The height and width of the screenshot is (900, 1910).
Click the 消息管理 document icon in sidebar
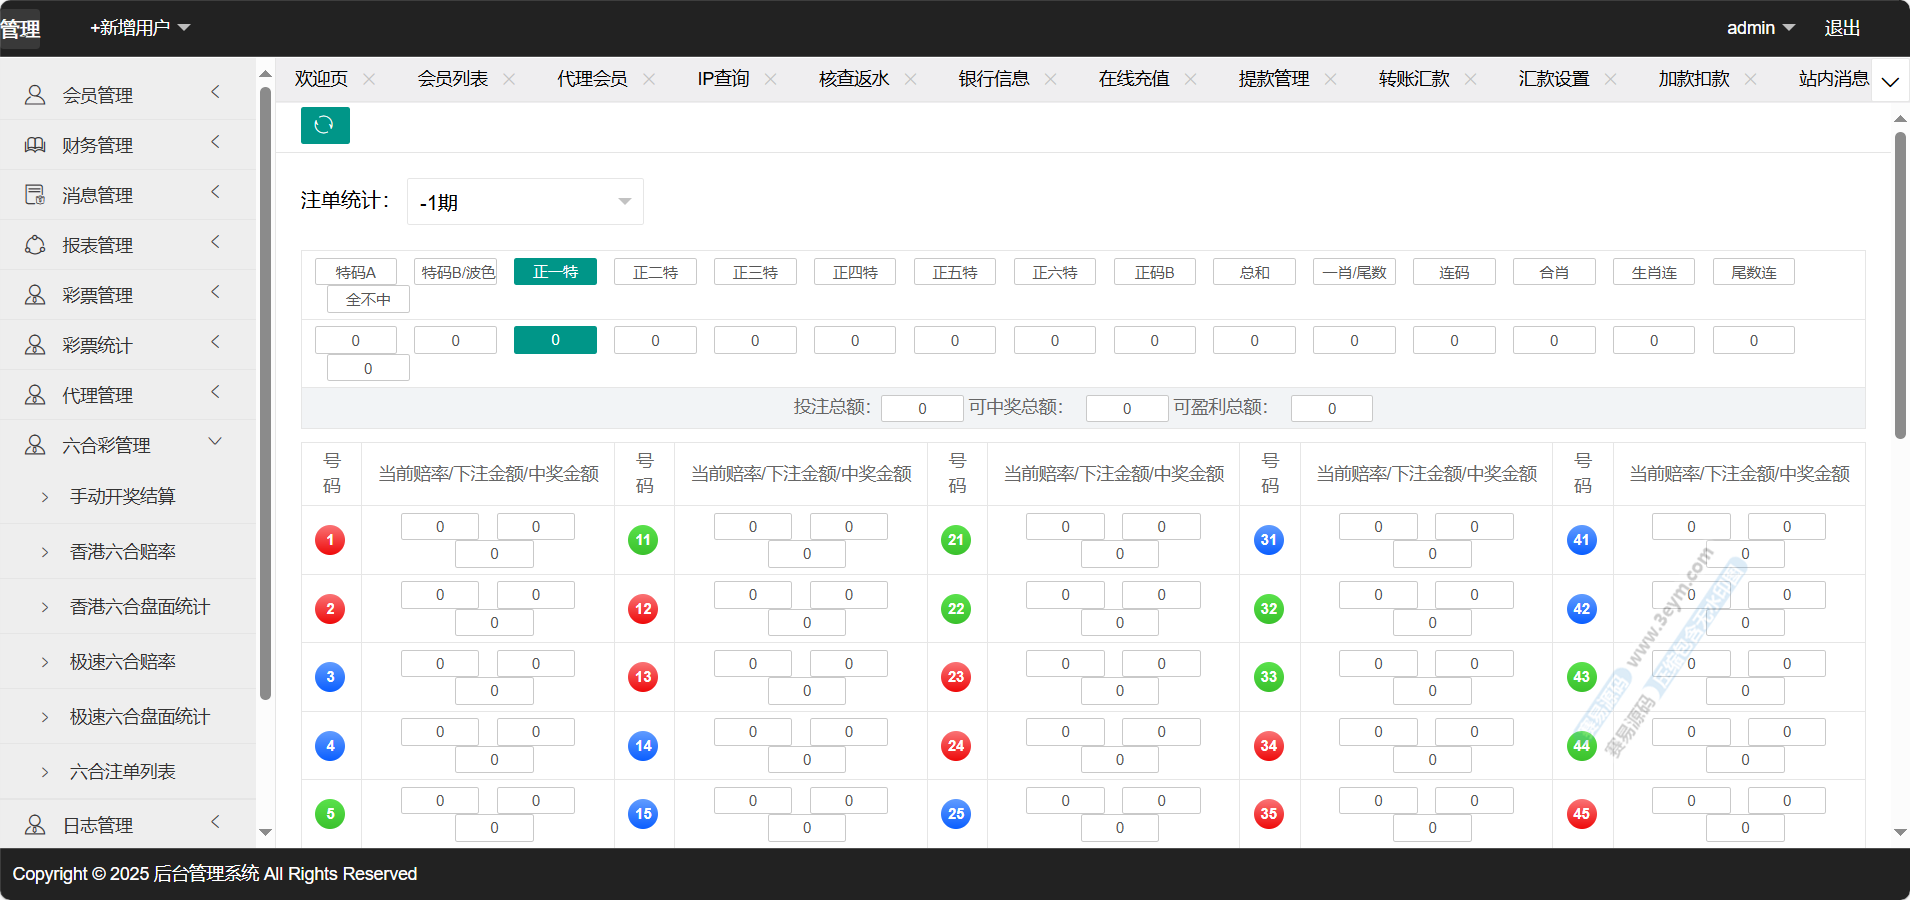[35, 195]
